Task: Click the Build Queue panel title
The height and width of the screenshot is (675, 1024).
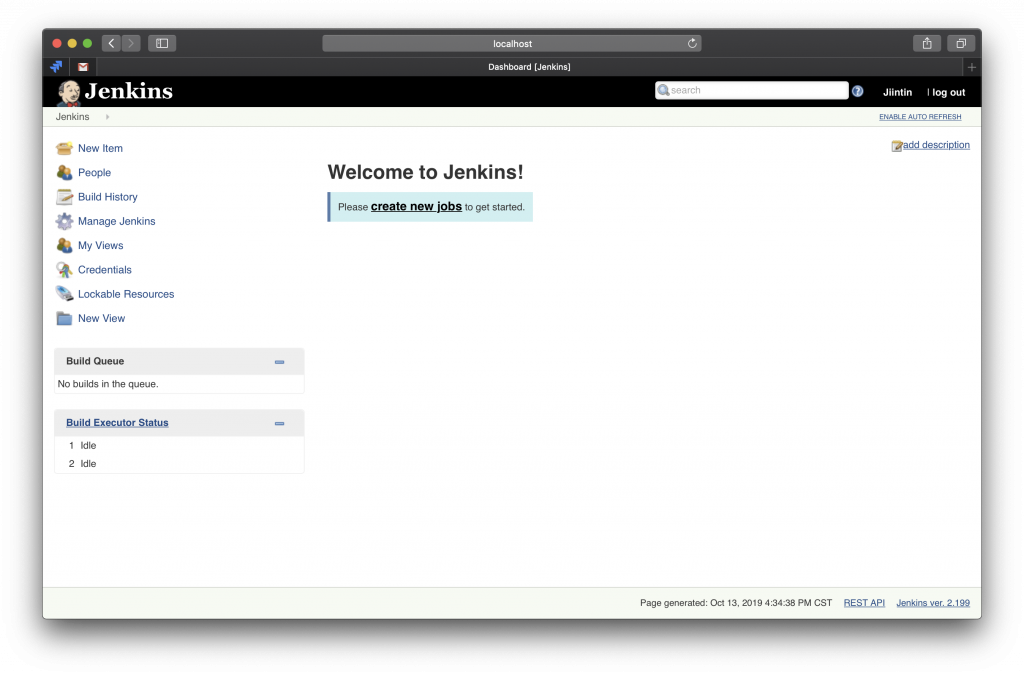Action: tap(95, 361)
